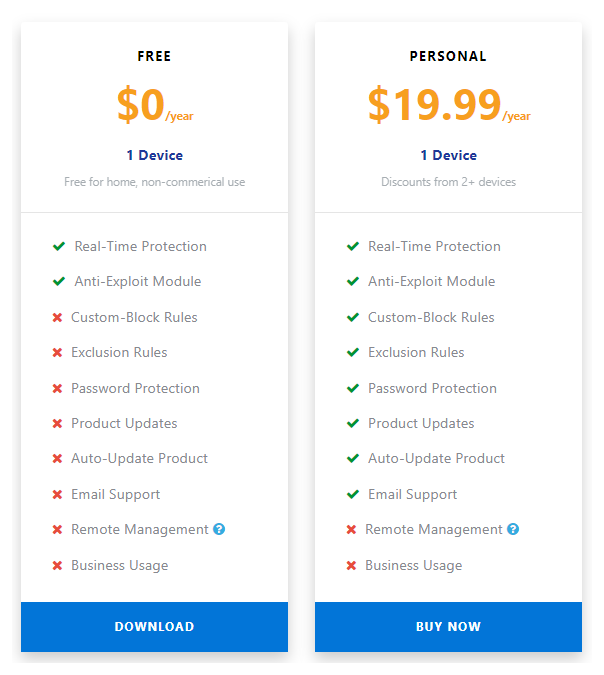604x675 pixels.
Task: Click red X beside Free Password Protection
Action: [57, 389]
